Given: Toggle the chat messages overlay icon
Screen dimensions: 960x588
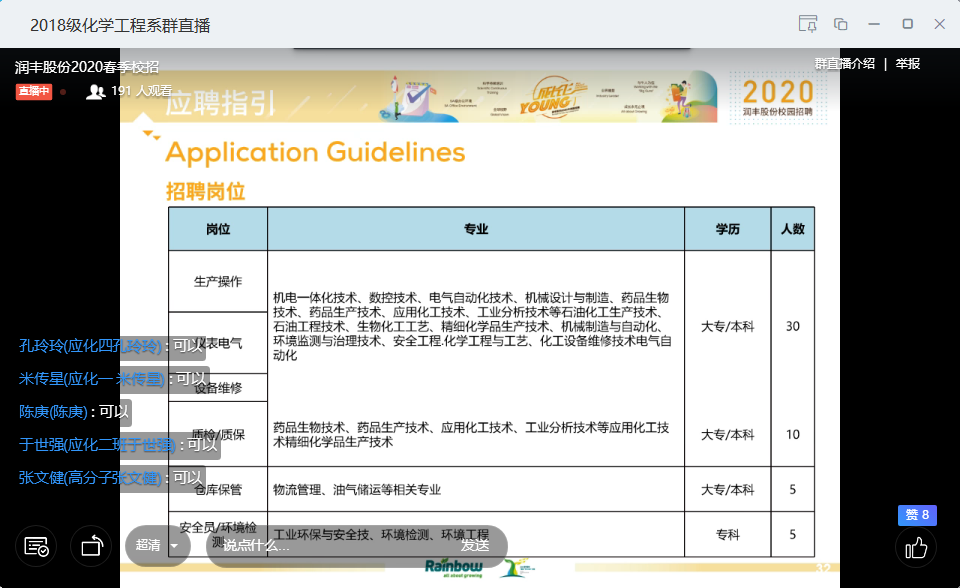Looking at the screenshot, I should coord(37,546).
